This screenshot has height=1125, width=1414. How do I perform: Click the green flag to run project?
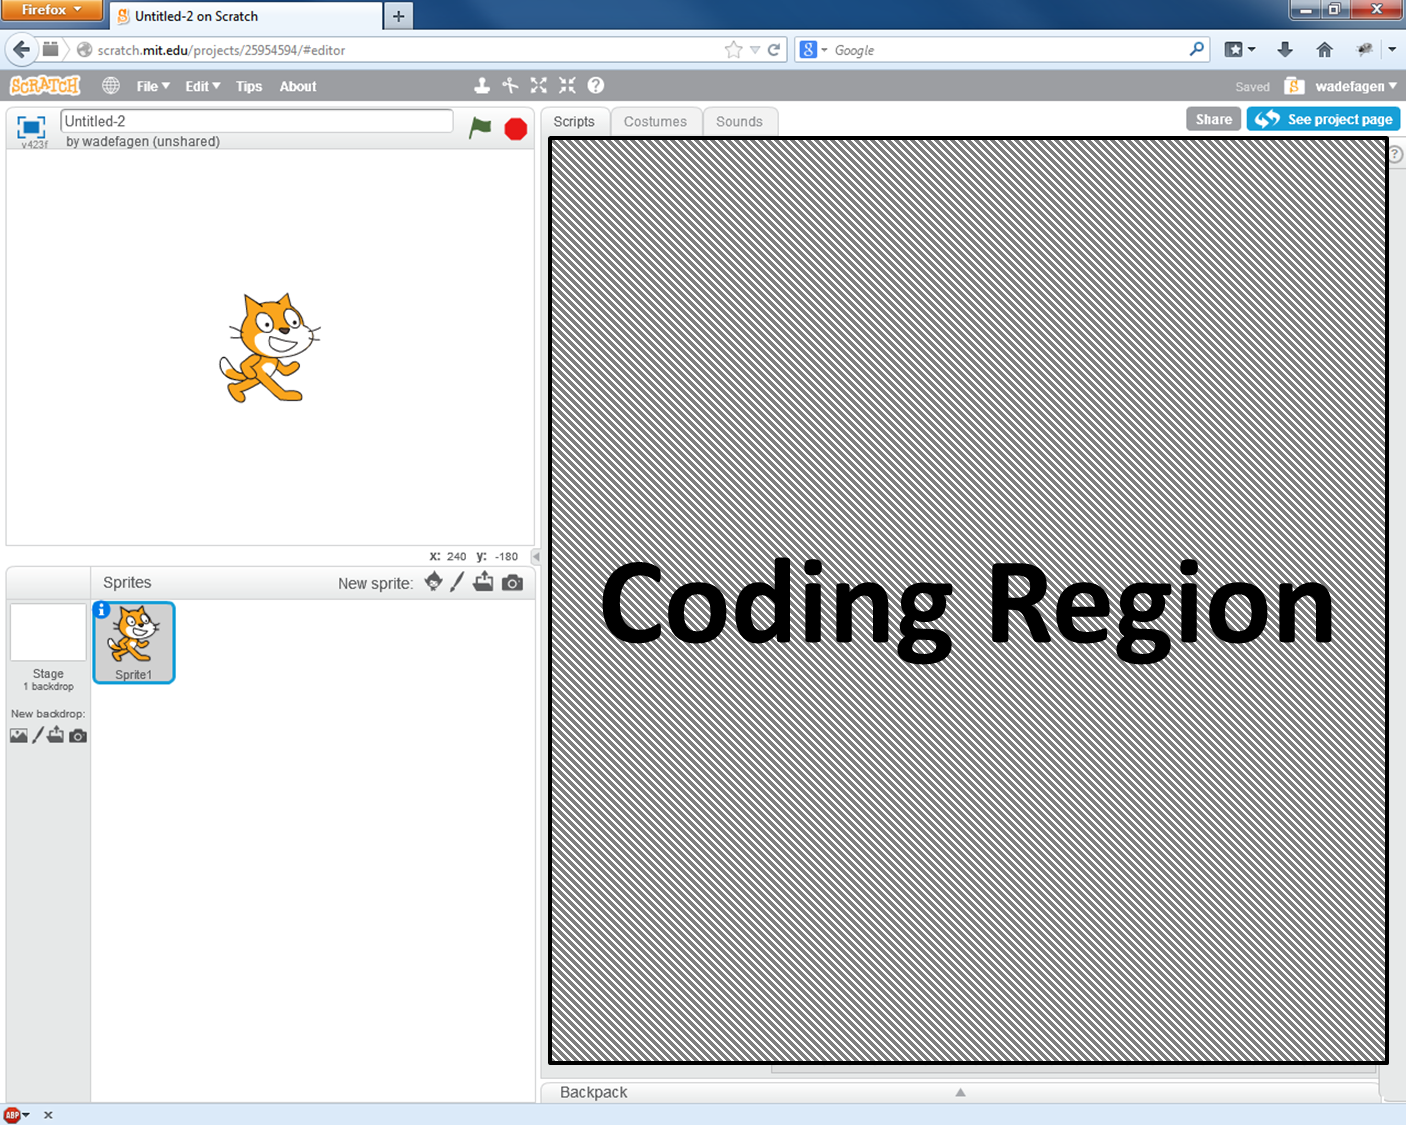coord(480,128)
